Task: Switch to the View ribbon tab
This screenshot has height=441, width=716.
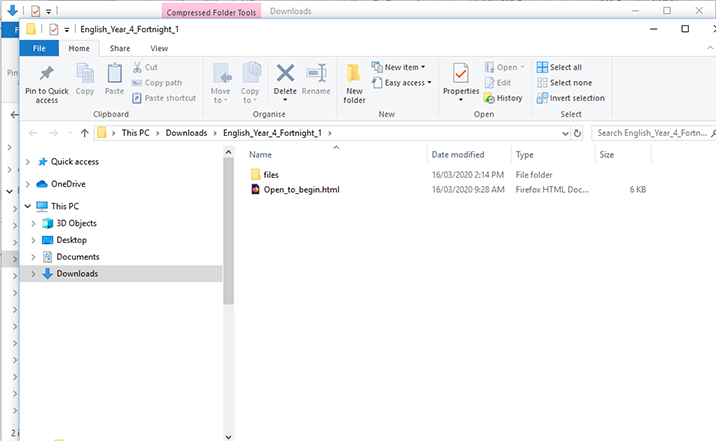Action: tap(159, 48)
